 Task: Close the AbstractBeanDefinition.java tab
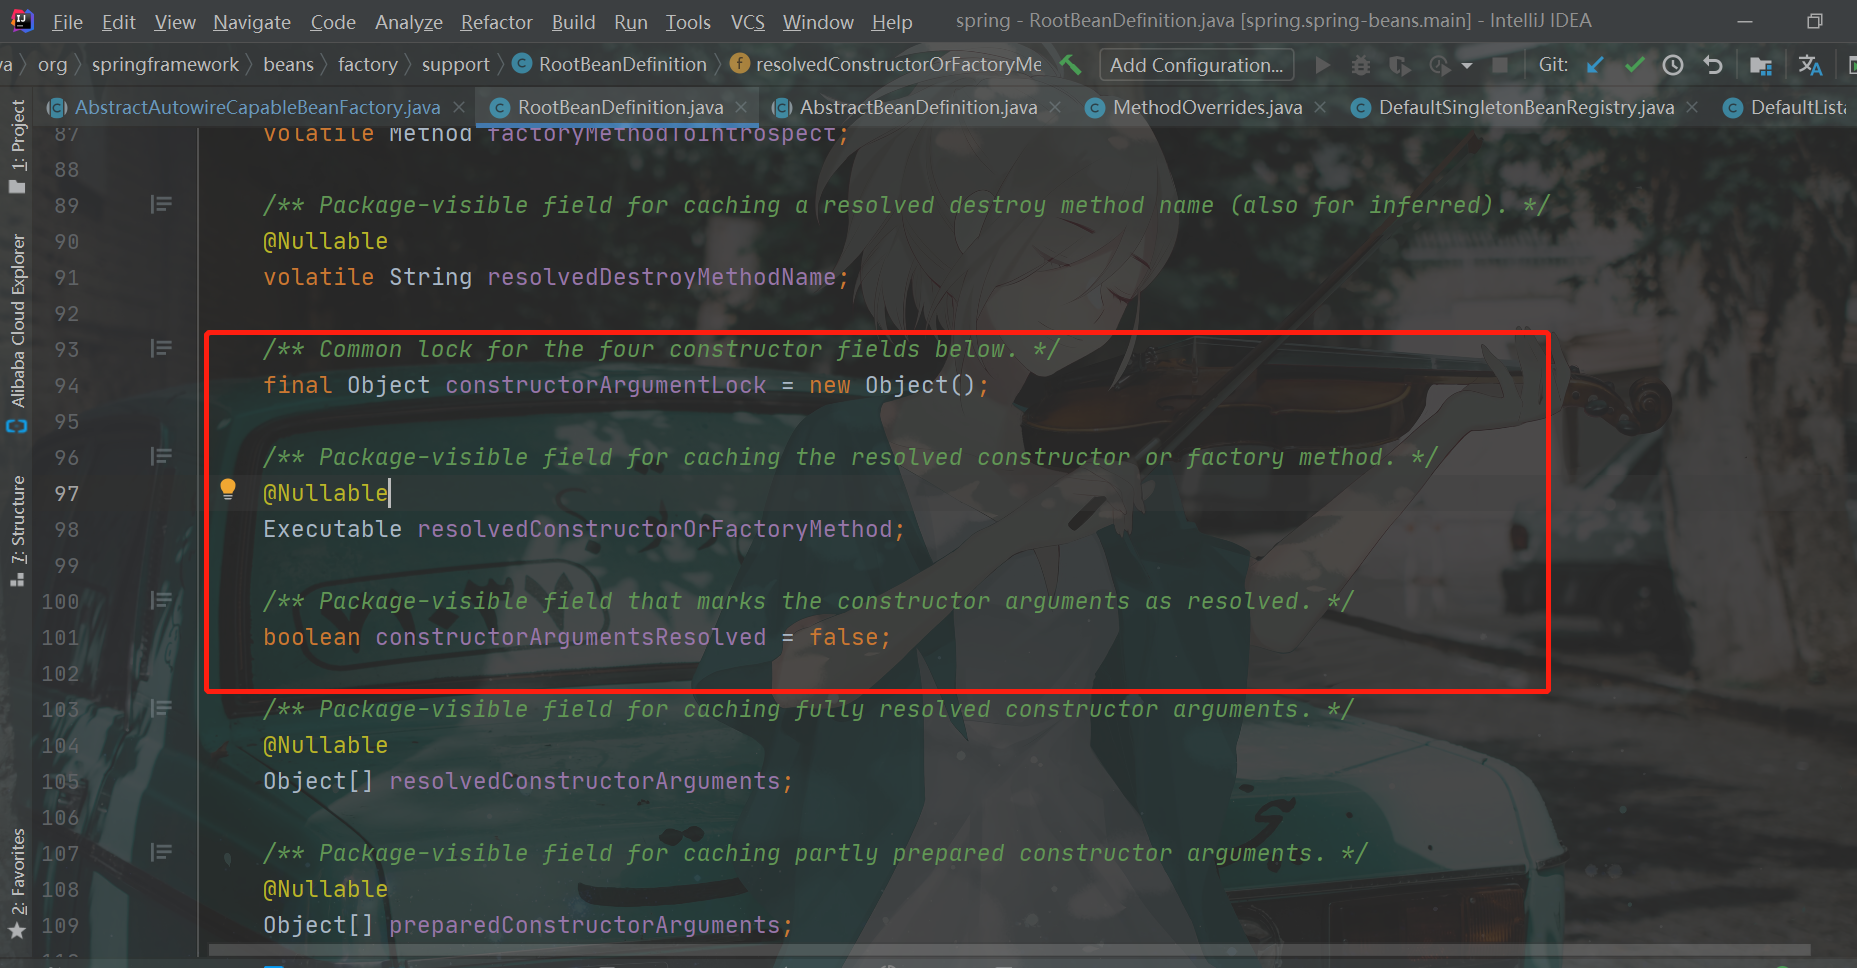point(1055,107)
